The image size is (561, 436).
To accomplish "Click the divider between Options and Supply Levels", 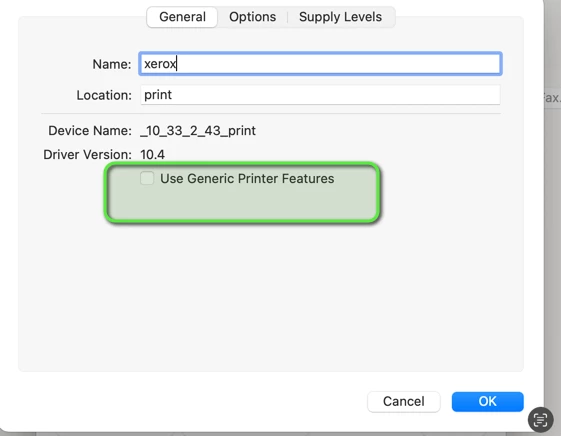I will [x=288, y=17].
